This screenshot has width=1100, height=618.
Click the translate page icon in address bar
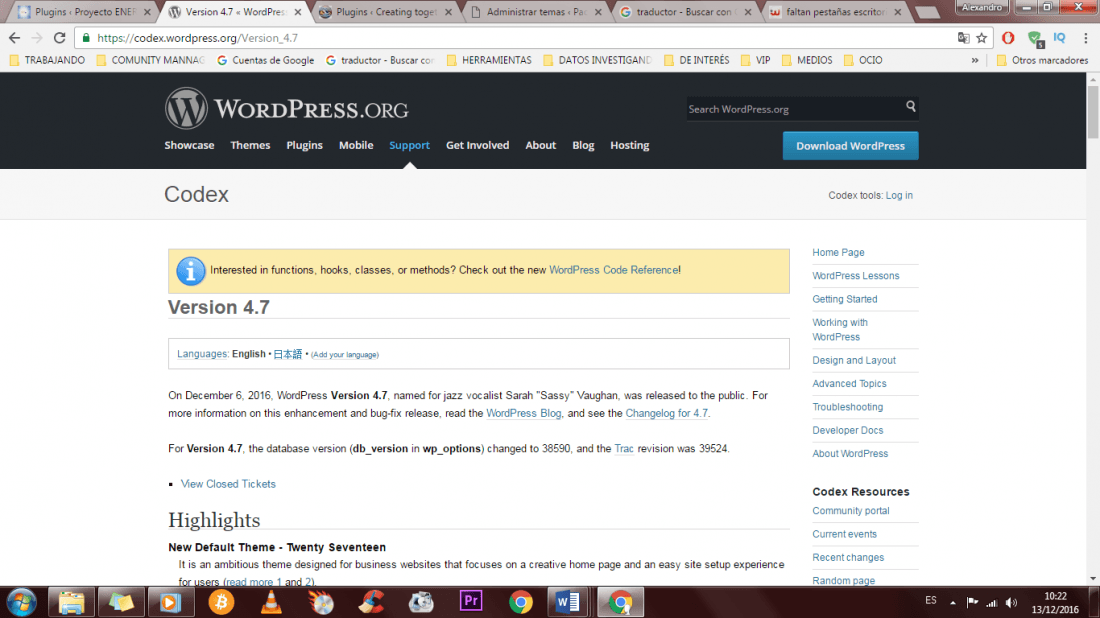pos(963,38)
